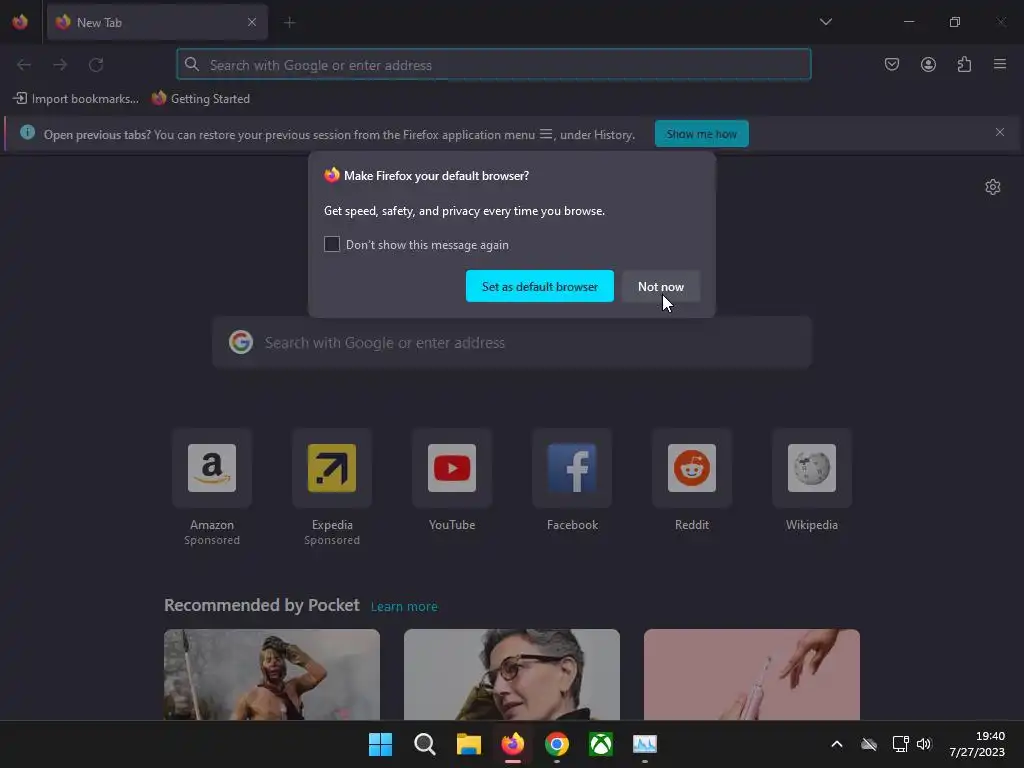Close the New Tab tab
The width and height of the screenshot is (1024, 768).
tap(252, 22)
